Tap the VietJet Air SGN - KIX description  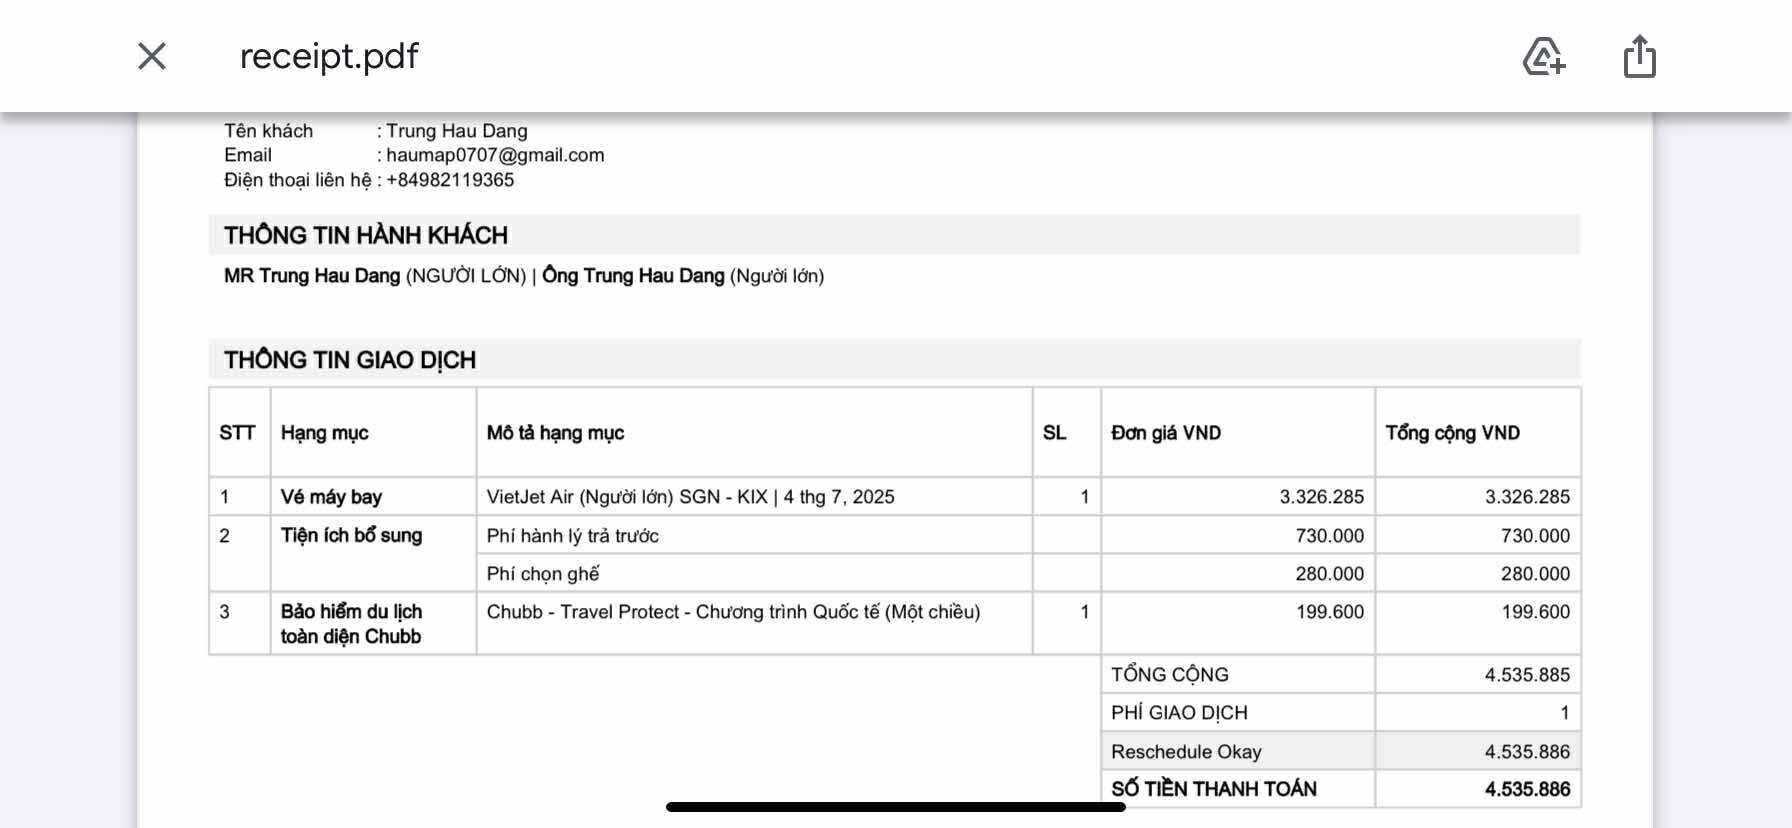[690, 497]
